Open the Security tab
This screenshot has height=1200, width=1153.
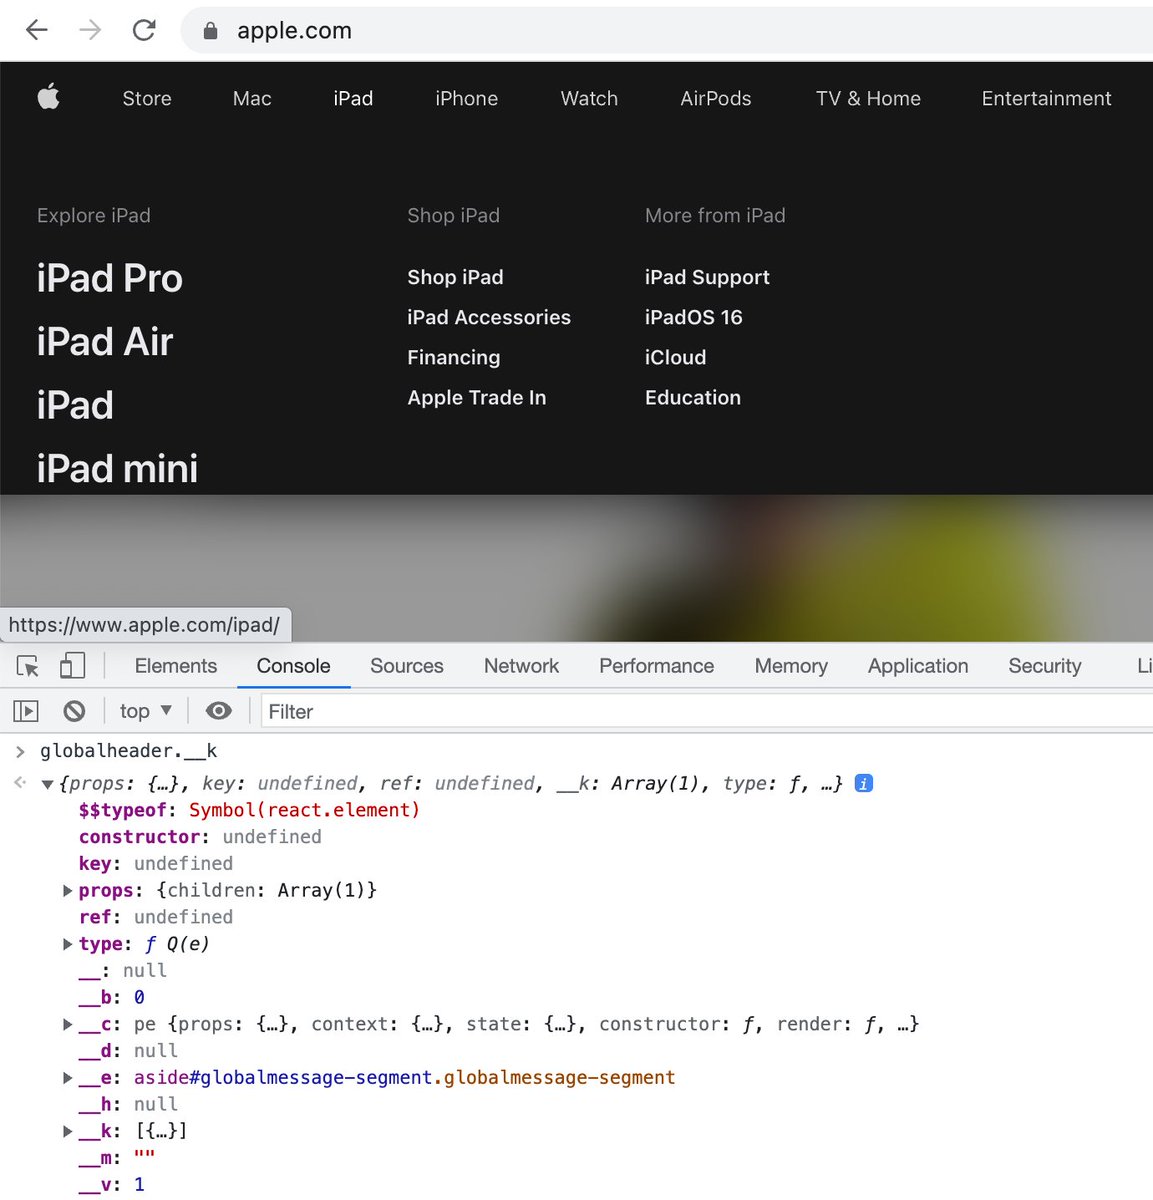click(x=1045, y=666)
